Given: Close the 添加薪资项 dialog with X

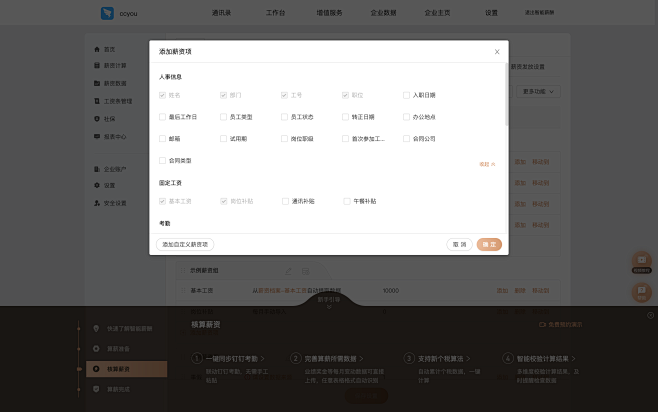Looking at the screenshot, I should [x=497, y=51].
